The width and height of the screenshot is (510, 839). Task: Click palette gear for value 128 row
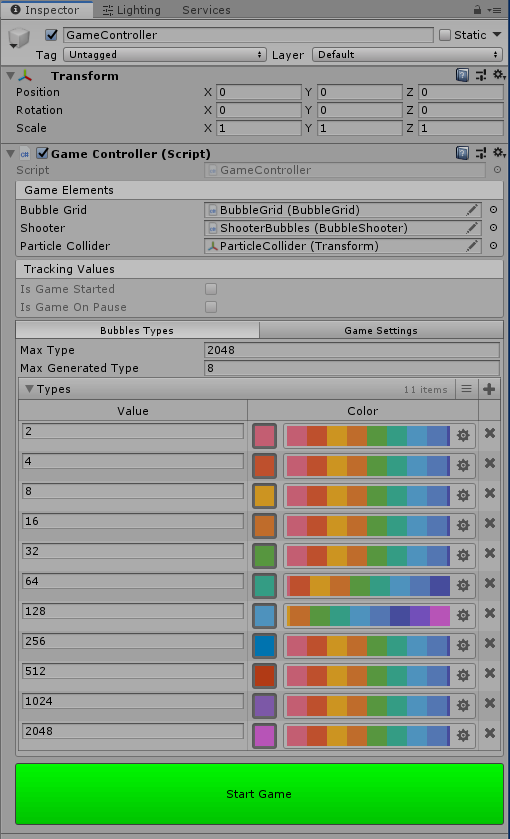tap(463, 615)
